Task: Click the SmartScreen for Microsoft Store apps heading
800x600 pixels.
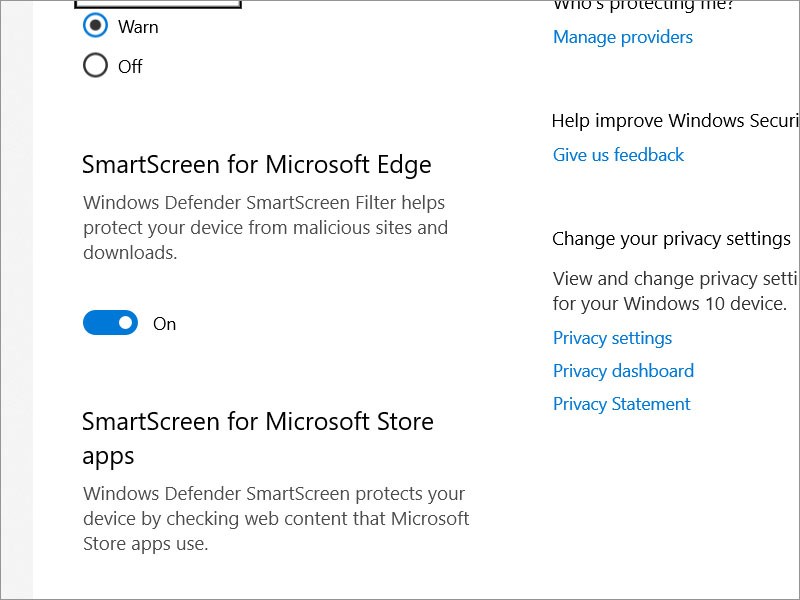Action: click(258, 438)
